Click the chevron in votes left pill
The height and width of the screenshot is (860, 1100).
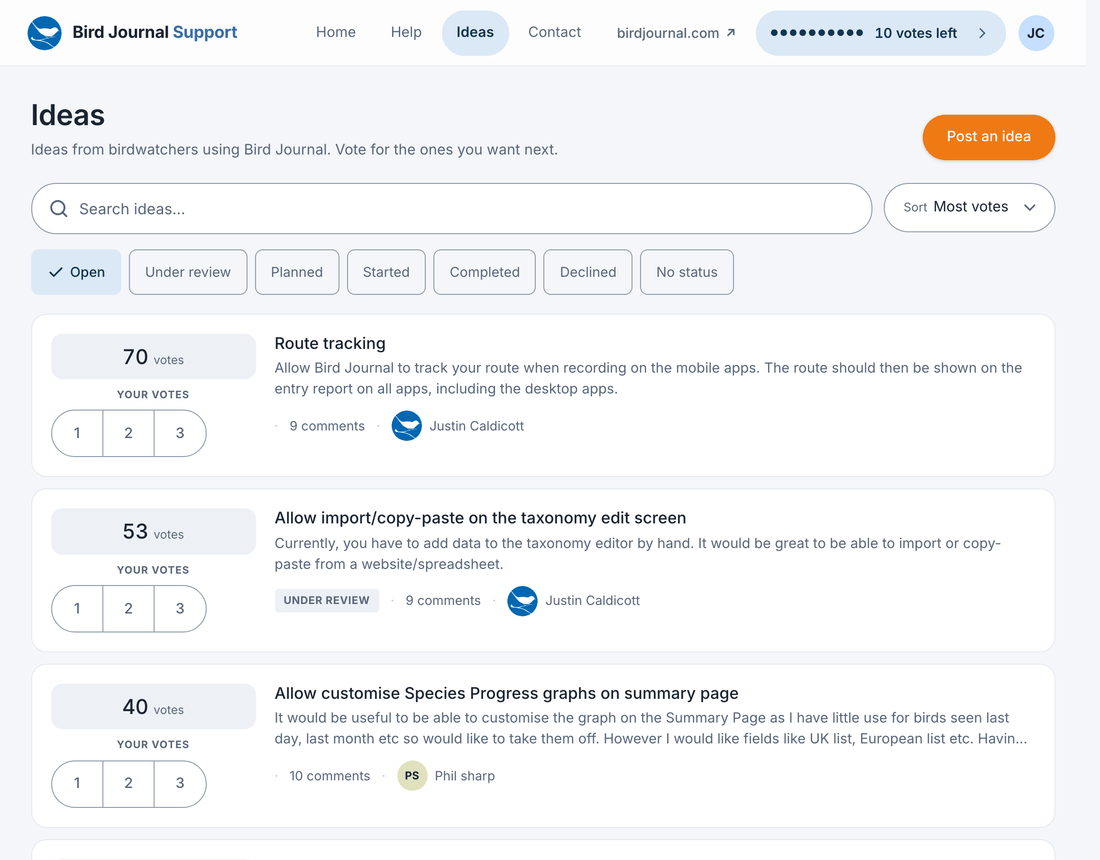tap(981, 33)
